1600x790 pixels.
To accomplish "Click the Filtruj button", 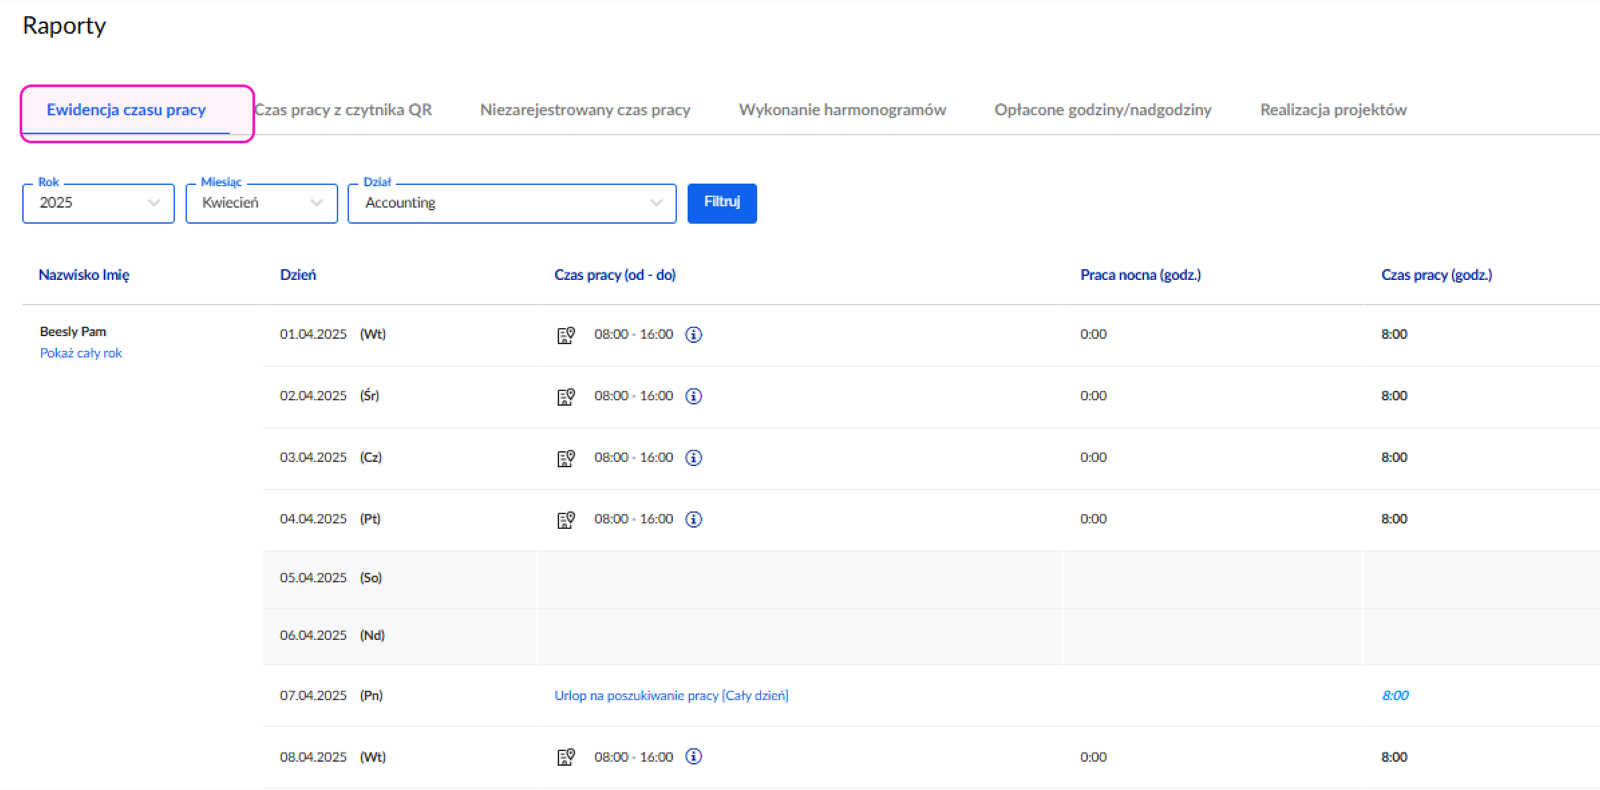I will tap(722, 203).
